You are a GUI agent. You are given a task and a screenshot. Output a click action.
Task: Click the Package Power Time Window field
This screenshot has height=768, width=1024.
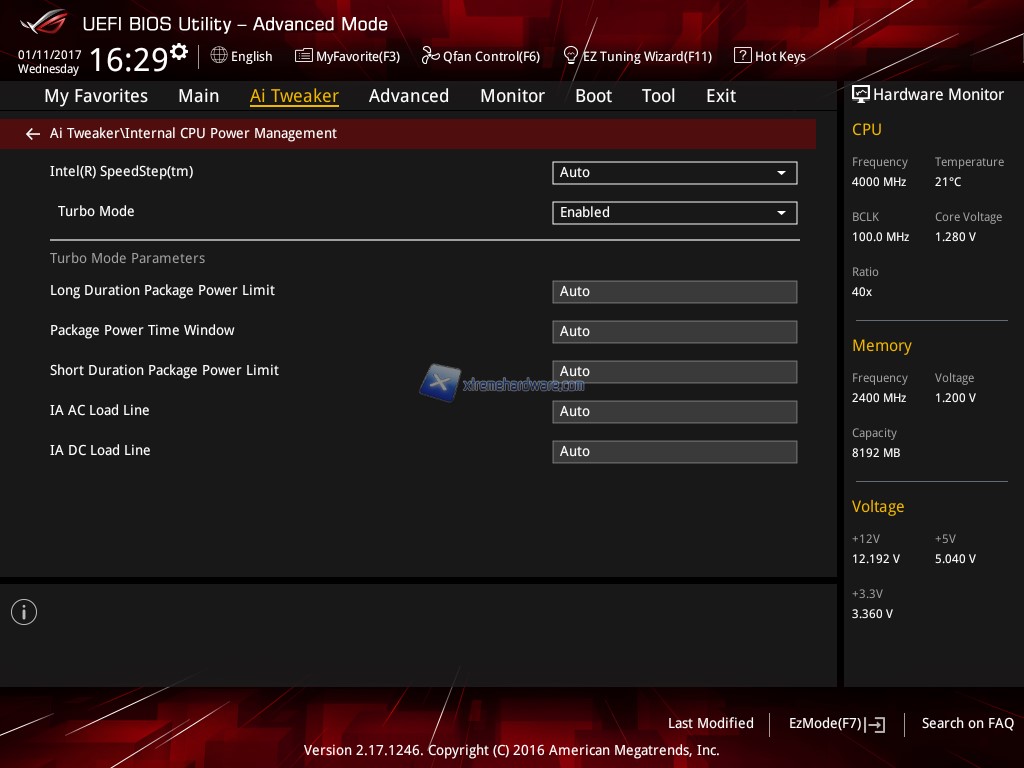pyautogui.click(x=674, y=332)
